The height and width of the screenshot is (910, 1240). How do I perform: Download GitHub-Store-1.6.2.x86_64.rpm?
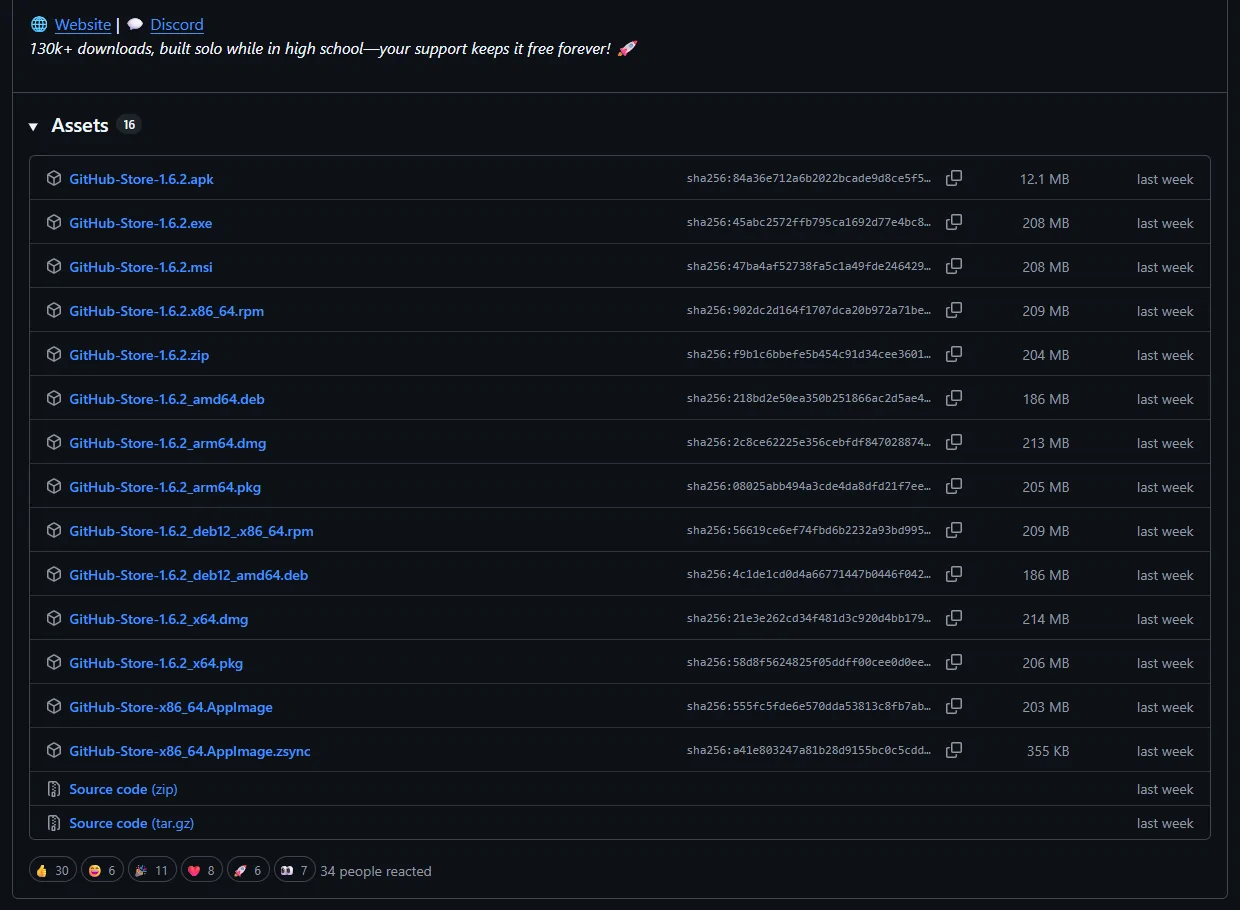[166, 310]
